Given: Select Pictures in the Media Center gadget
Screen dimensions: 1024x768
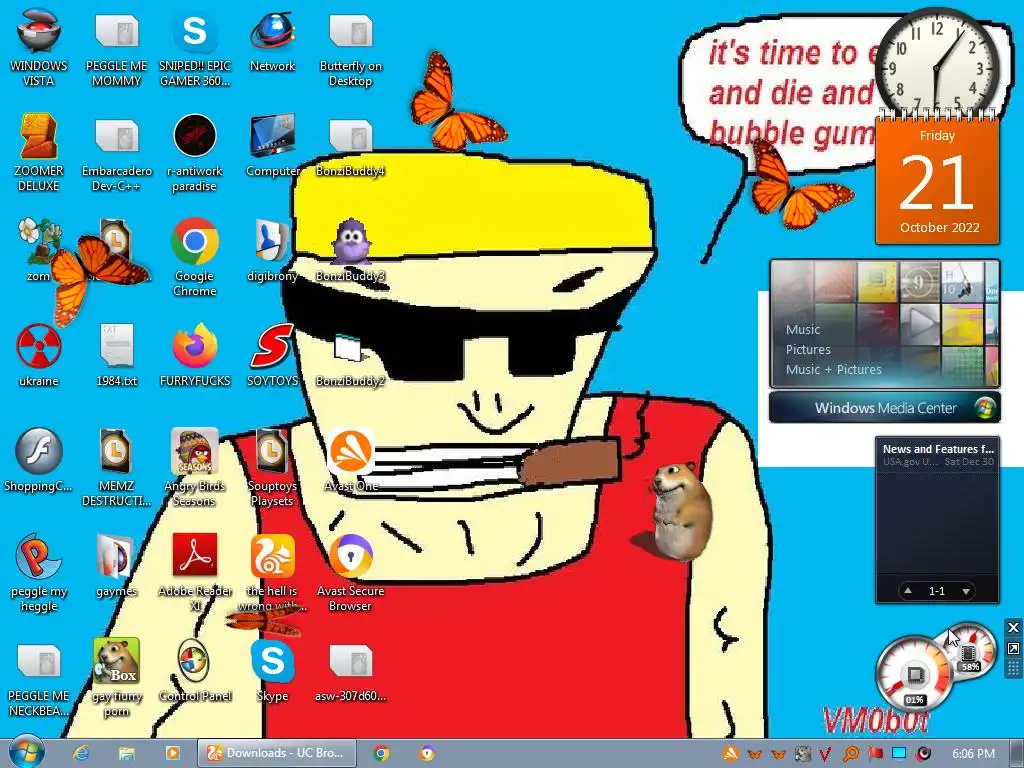Looking at the screenshot, I should 808,349.
